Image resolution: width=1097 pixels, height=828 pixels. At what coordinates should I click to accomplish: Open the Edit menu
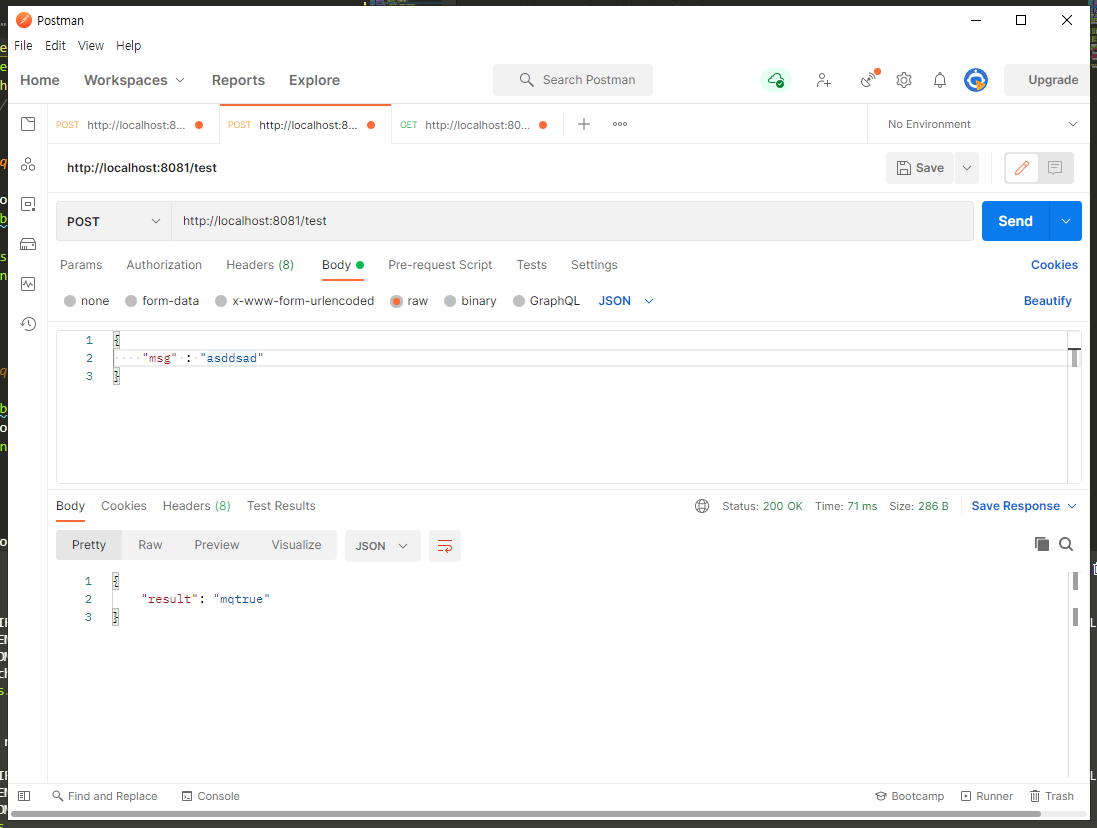click(x=55, y=45)
